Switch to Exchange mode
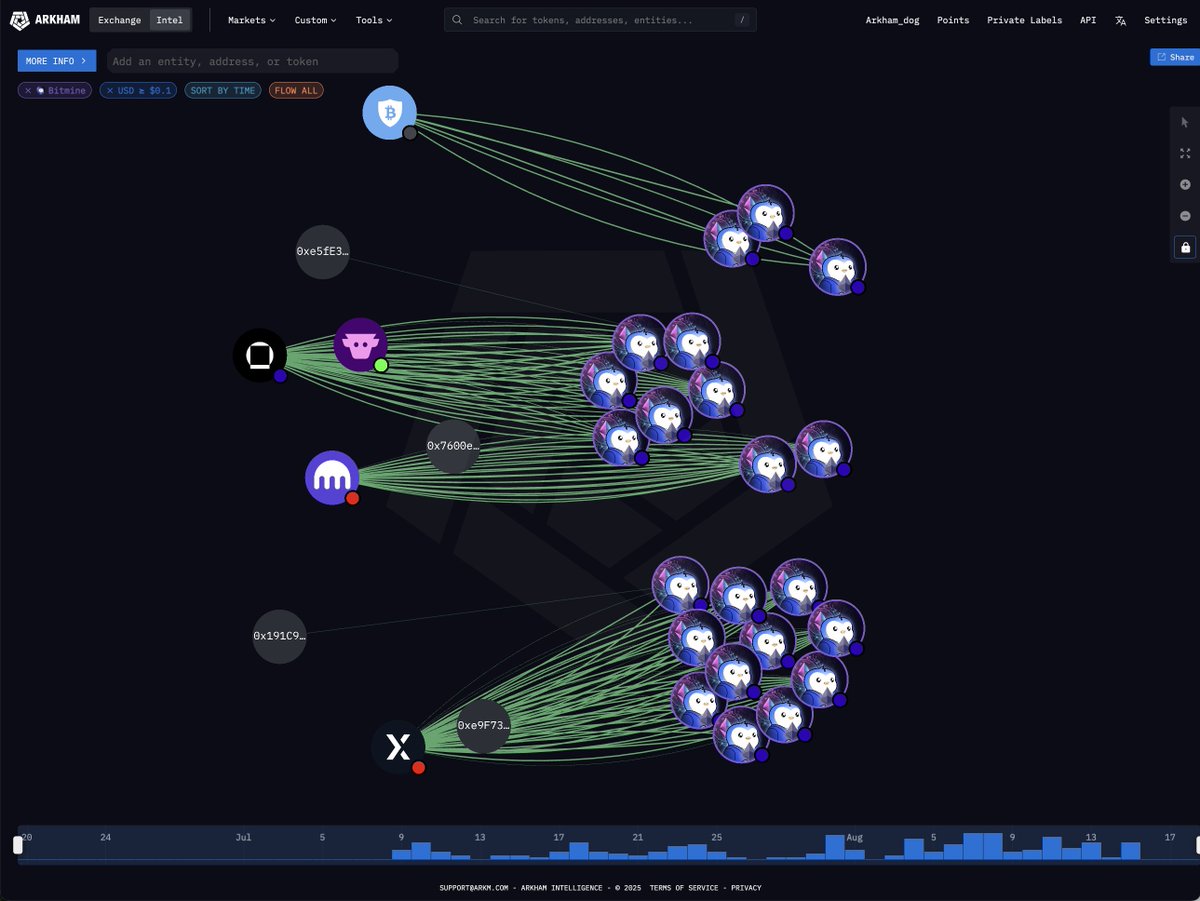 click(119, 20)
